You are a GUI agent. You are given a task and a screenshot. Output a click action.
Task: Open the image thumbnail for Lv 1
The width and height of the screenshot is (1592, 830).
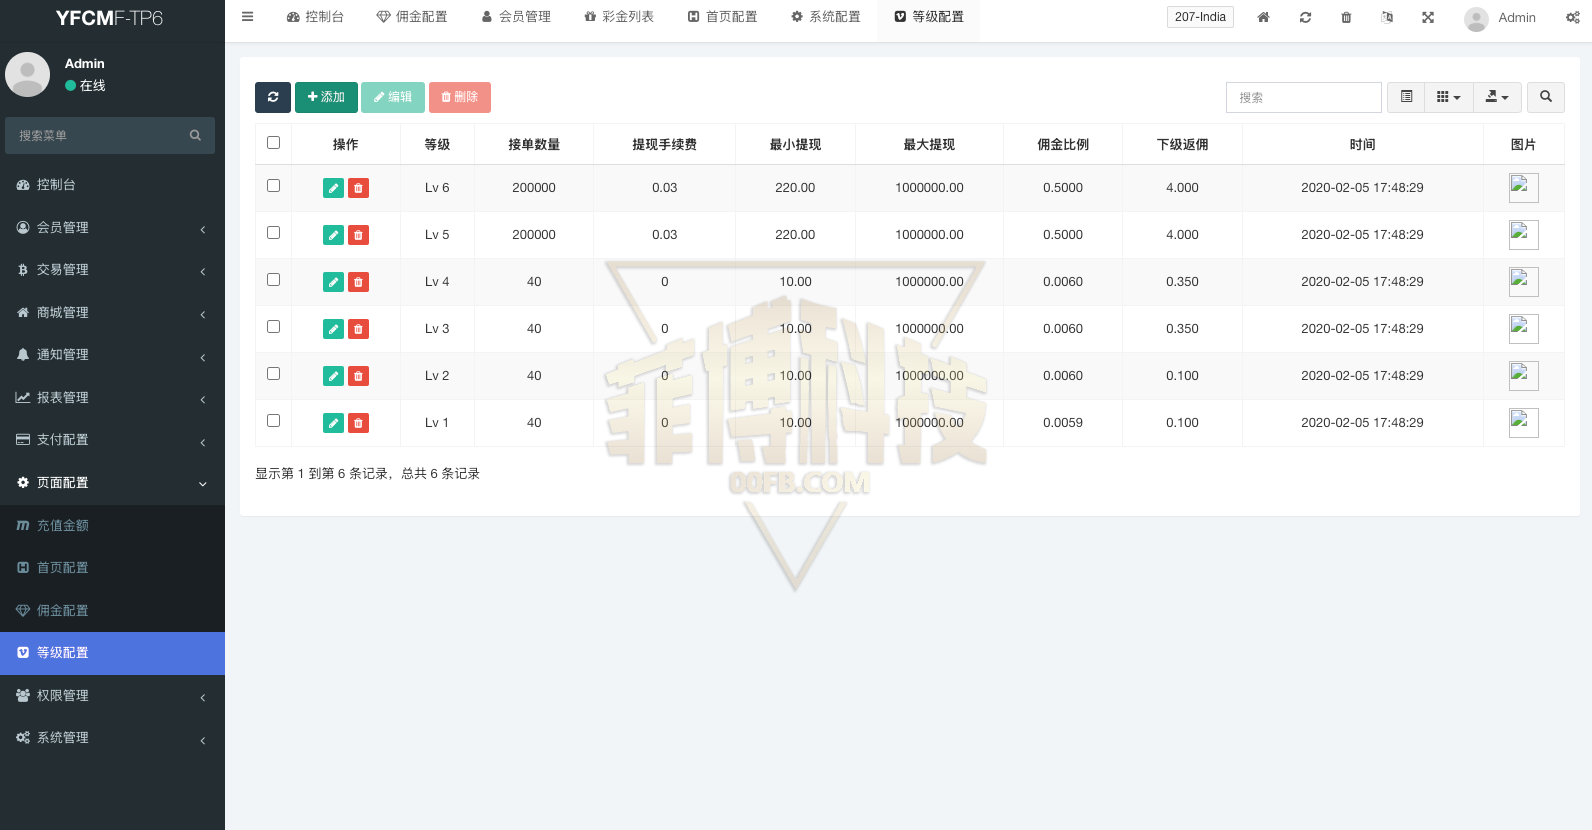(x=1523, y=423)
